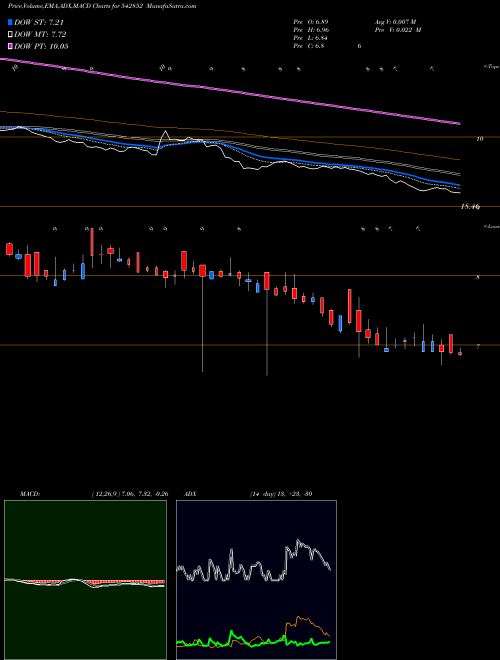Viewport: 500px width, 660px height.
Task: Click the '10' price axis label
Action: click(x=480, y=138)
